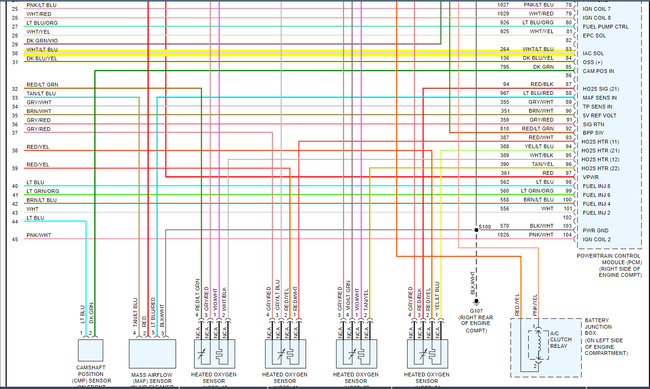Screen dimensions: 650x389
Task: Select the oxygen sensor with RED/LT GRN wire
Action: pyautogui.click(x=214, y=354)
